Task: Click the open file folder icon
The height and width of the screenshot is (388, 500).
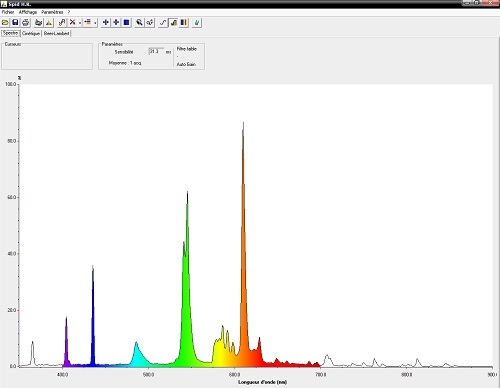Action: pyautogui.click(x=5, y=23)
